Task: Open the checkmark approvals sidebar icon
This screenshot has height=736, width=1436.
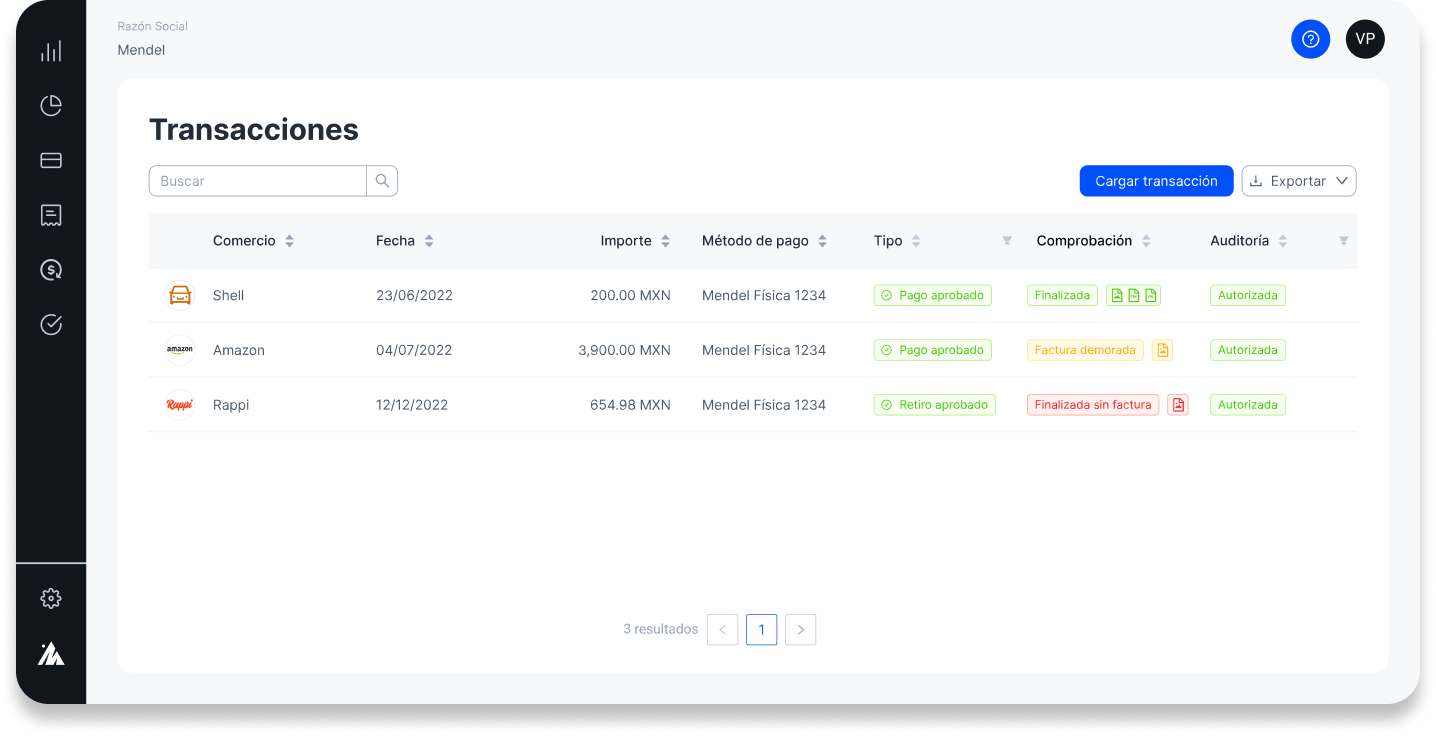Action: pos(51,324)
